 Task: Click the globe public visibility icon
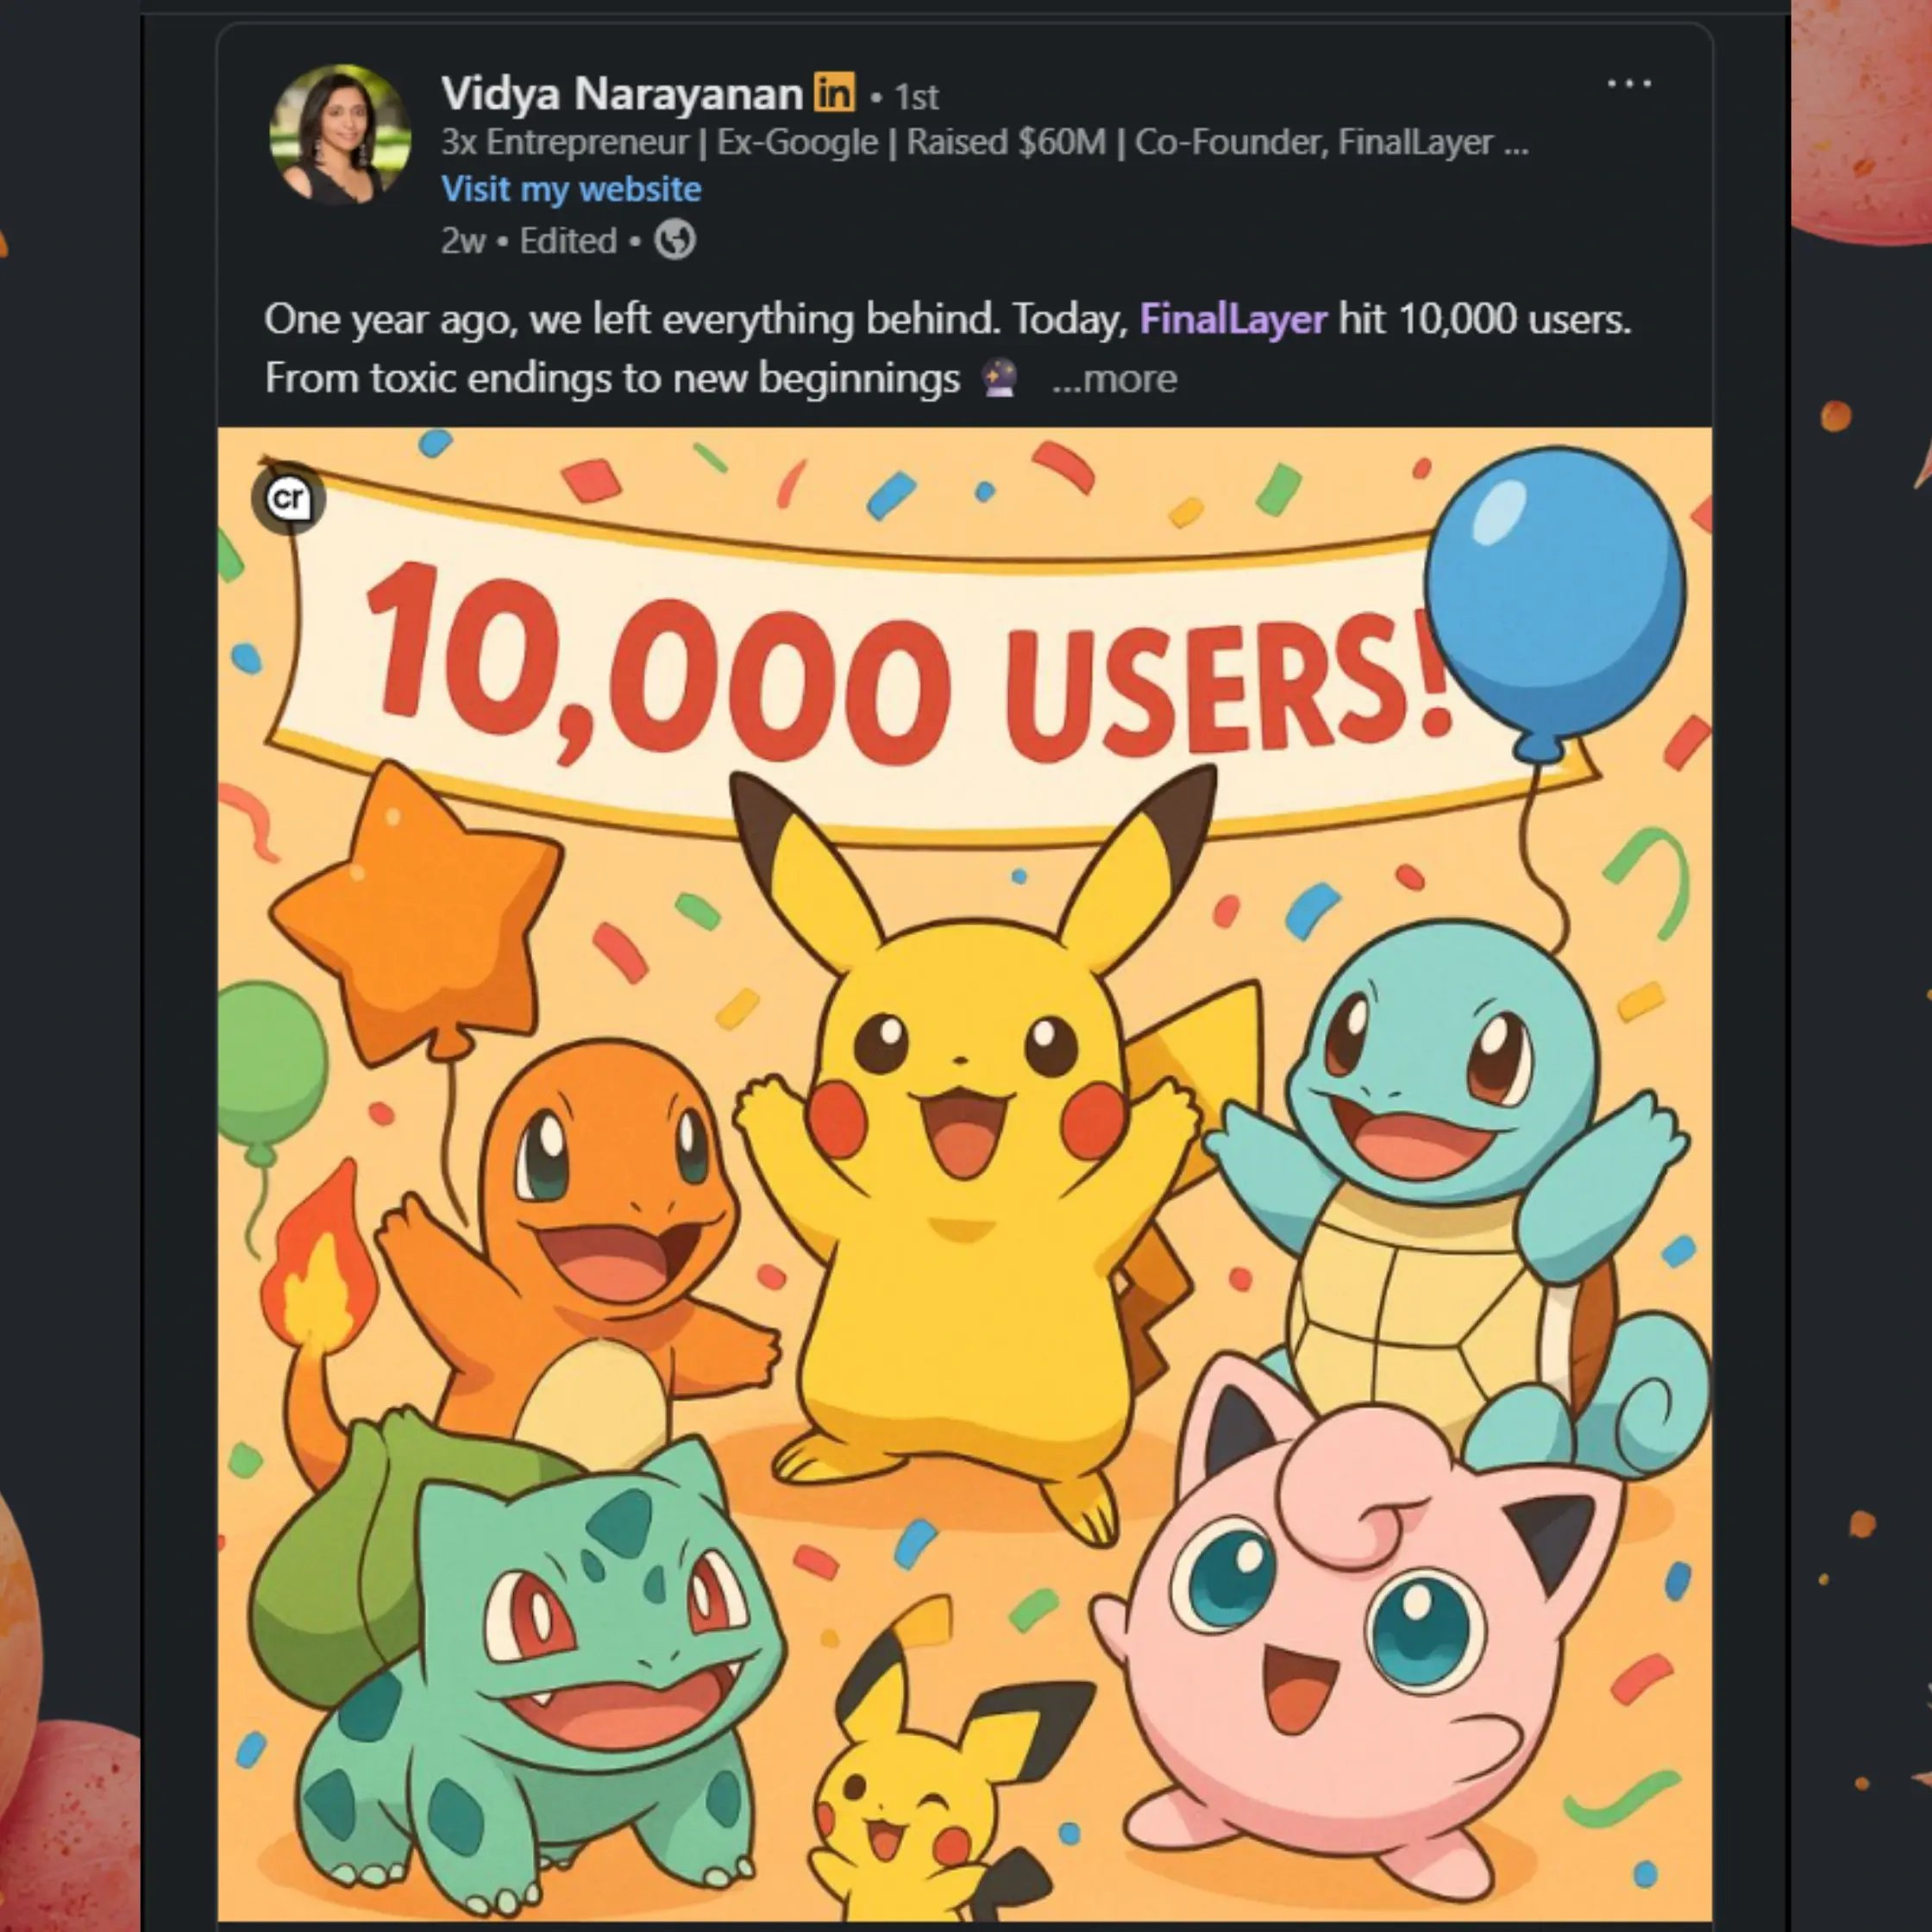675,240
